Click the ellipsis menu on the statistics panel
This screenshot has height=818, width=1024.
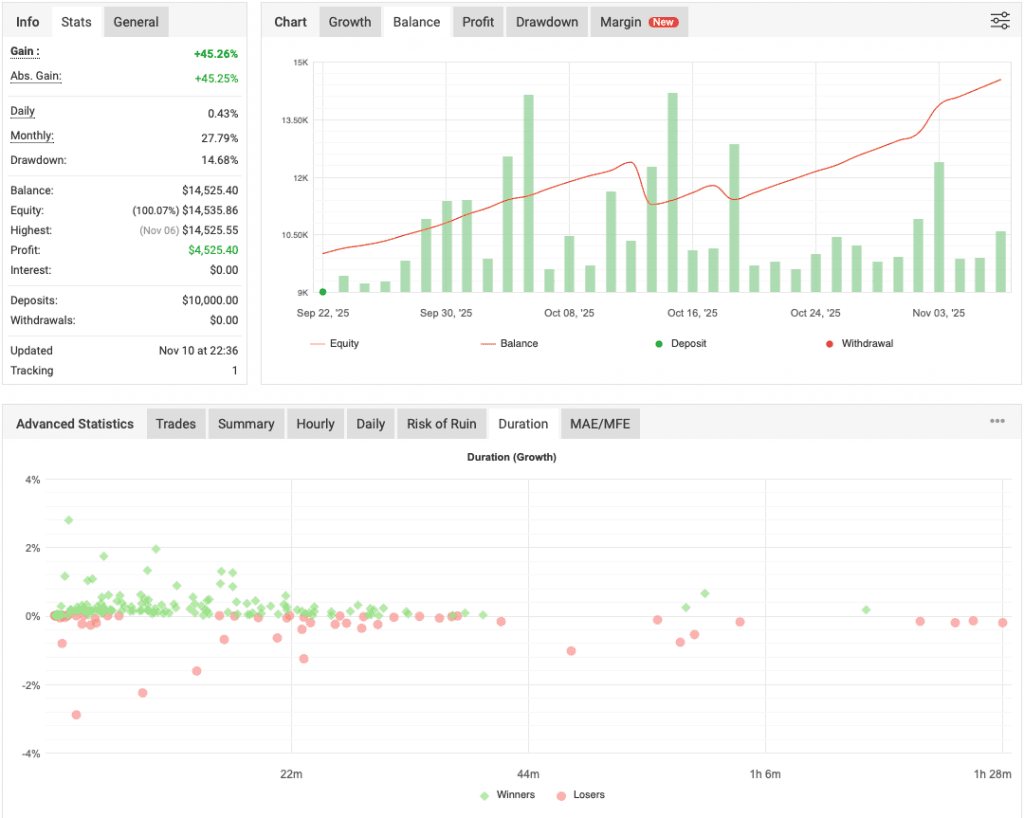pos(997,421)
